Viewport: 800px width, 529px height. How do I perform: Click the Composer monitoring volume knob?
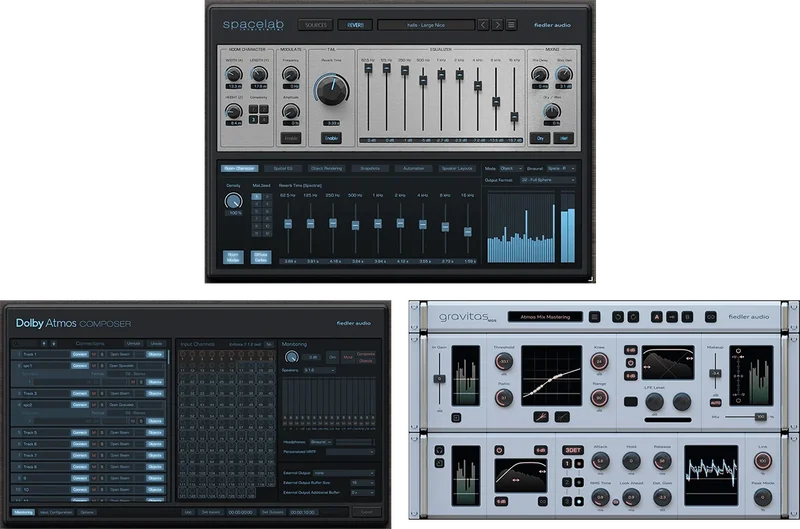tap(291, 357)
